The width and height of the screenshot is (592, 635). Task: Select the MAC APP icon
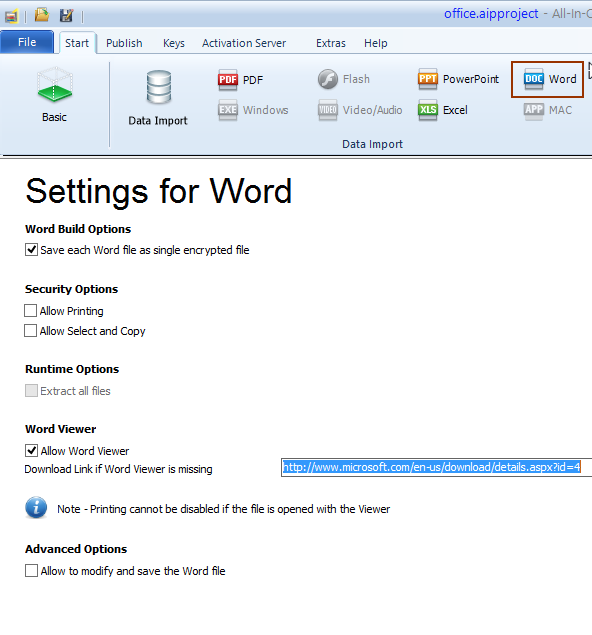(x=534, y=110)
